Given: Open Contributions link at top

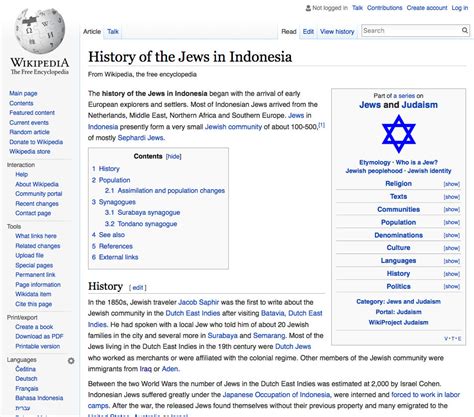Looking at the screenshot, I should pyautogui.click(x=385, y=8).
